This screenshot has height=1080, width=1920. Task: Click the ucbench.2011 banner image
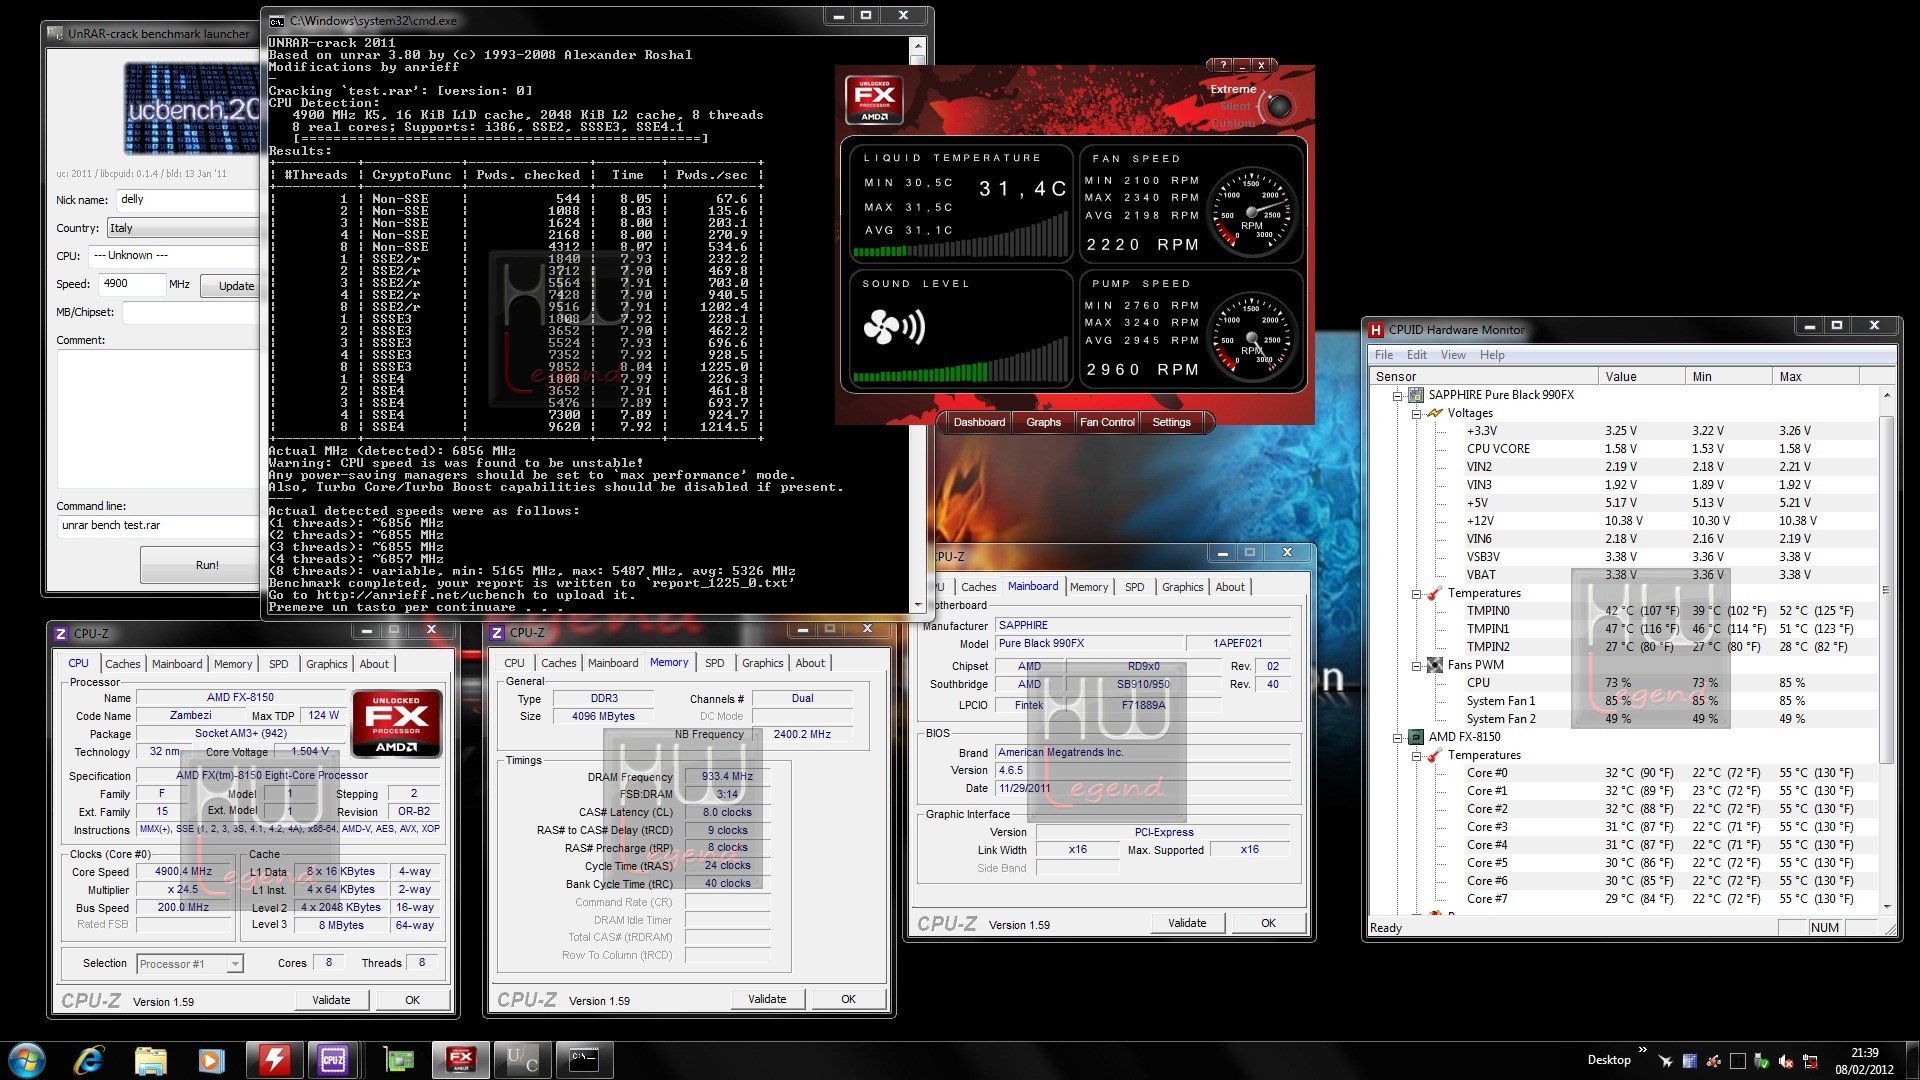(x=191, y=109)
